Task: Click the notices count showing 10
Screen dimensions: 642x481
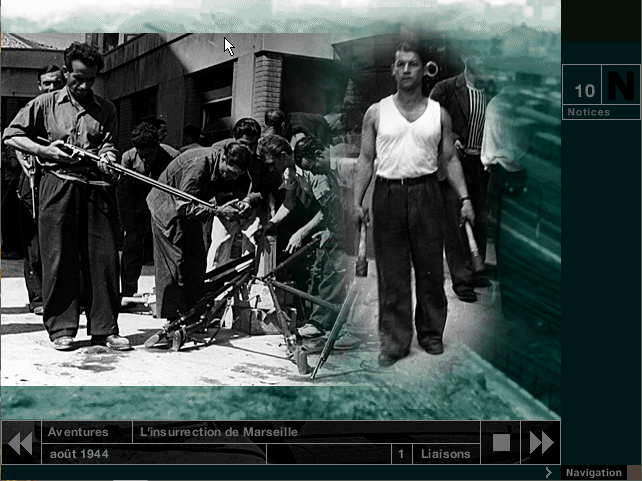Action: [584, 91]
